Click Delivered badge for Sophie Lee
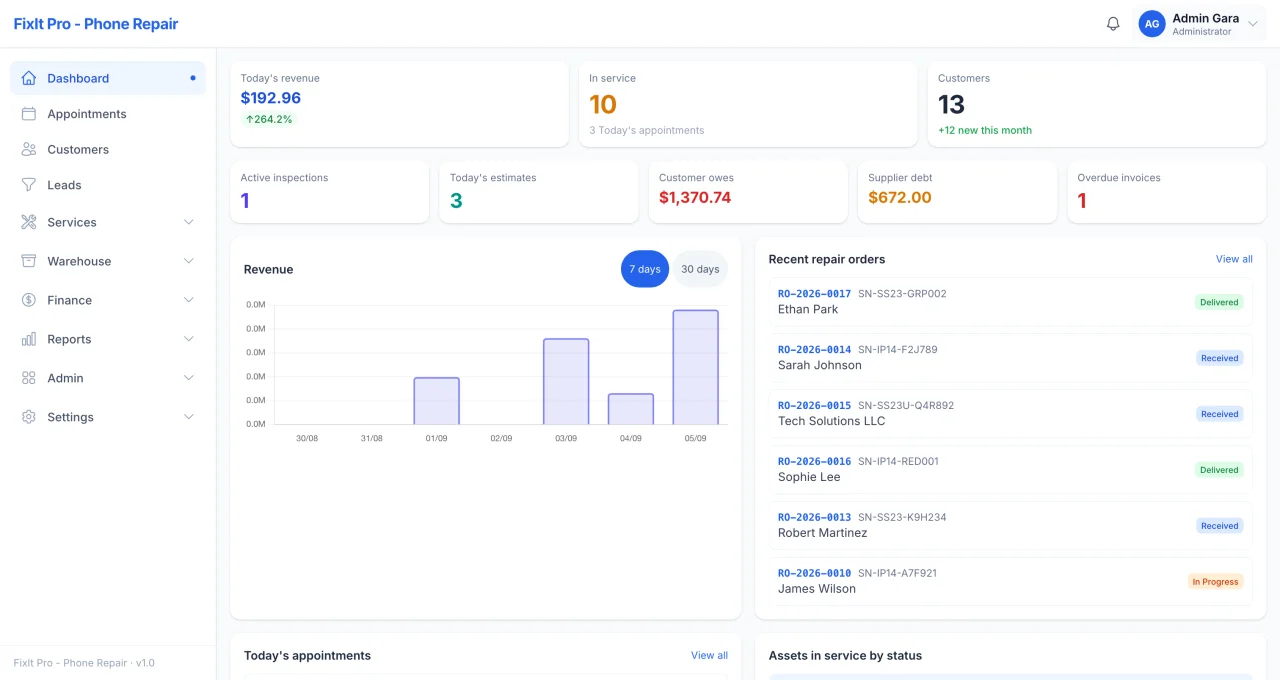1280x680 pixels. [1219, 470]
